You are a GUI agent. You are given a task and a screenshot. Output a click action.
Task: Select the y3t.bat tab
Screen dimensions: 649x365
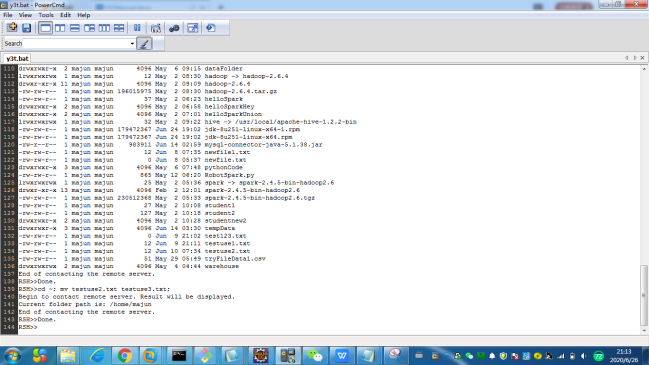click(17, 58)
